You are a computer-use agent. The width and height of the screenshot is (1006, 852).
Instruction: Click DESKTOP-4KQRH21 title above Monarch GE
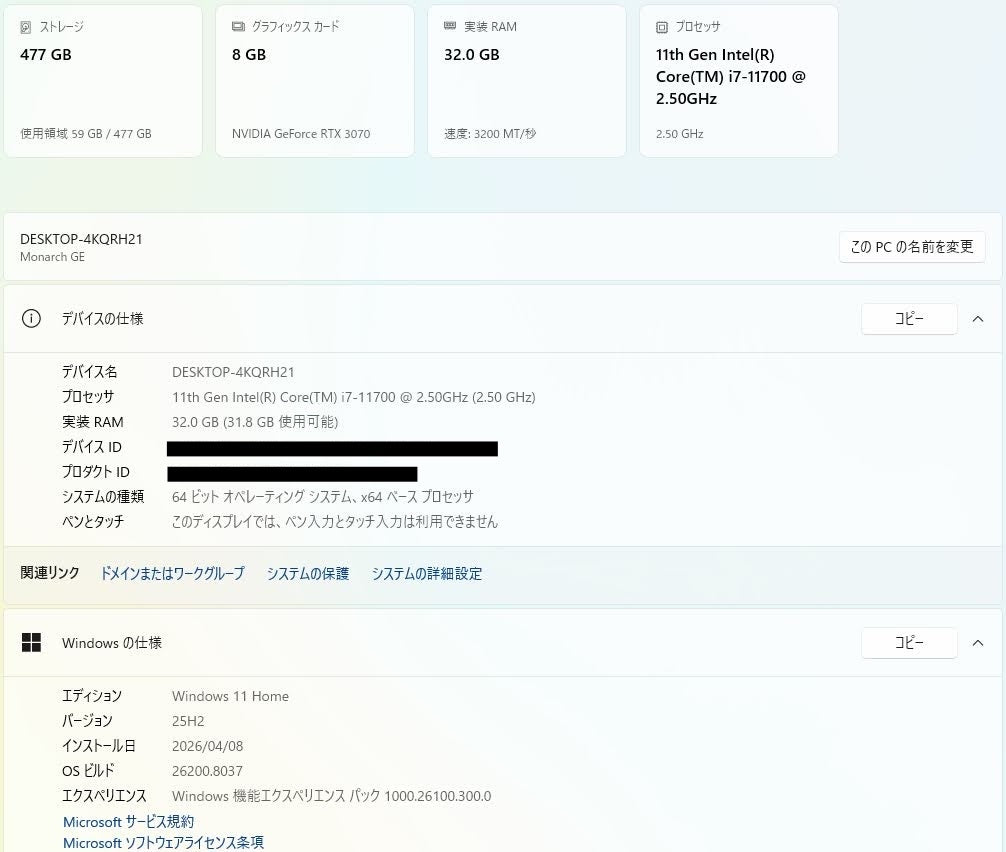pyautogui.click(x=81, y=239)
